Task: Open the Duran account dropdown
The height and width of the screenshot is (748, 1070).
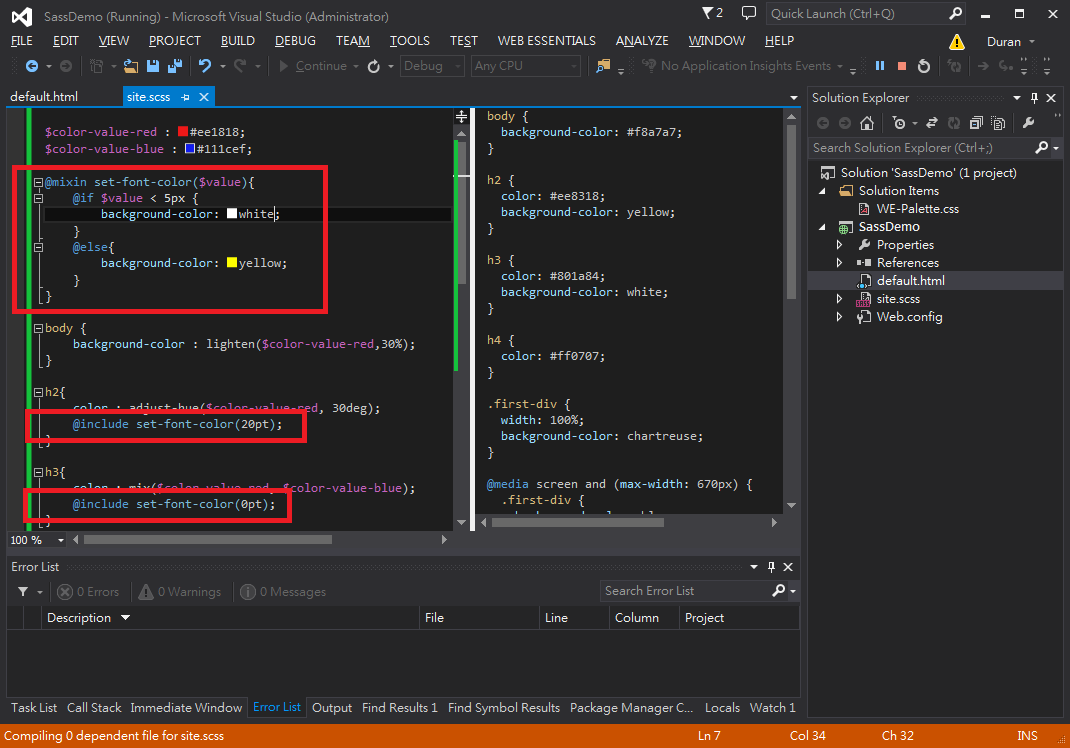Action: coord(1010,42)
